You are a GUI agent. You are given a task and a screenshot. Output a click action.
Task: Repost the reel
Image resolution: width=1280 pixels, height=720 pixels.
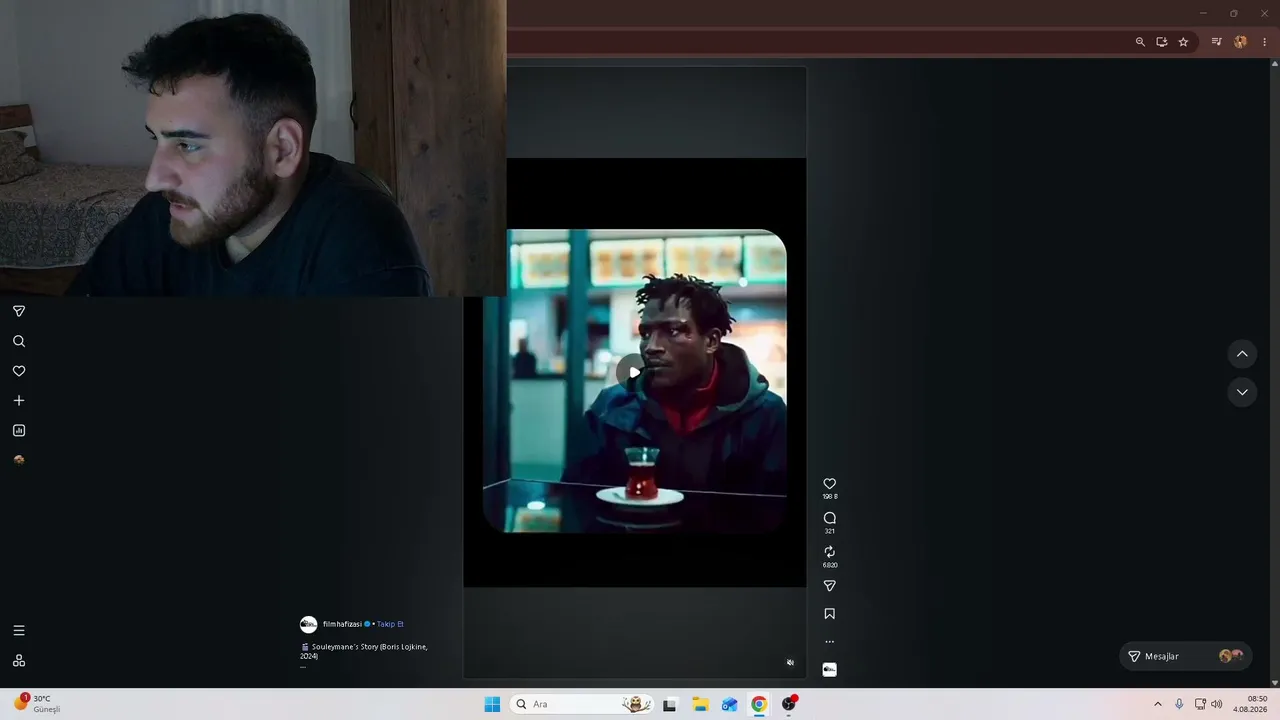click(x=829, y=552)
